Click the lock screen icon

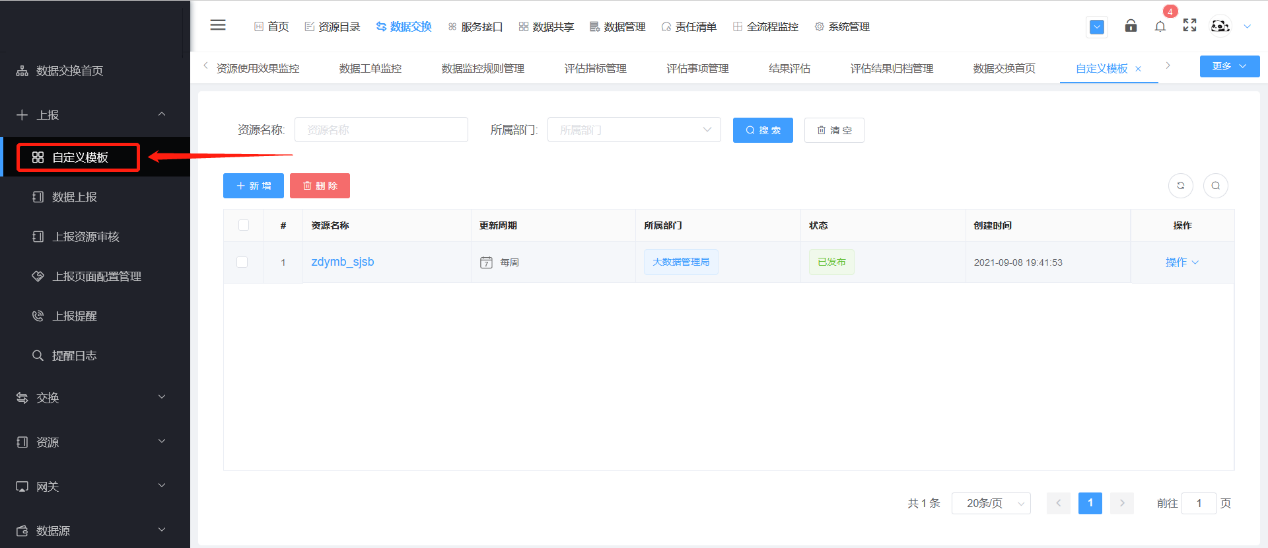point(1131,26)
